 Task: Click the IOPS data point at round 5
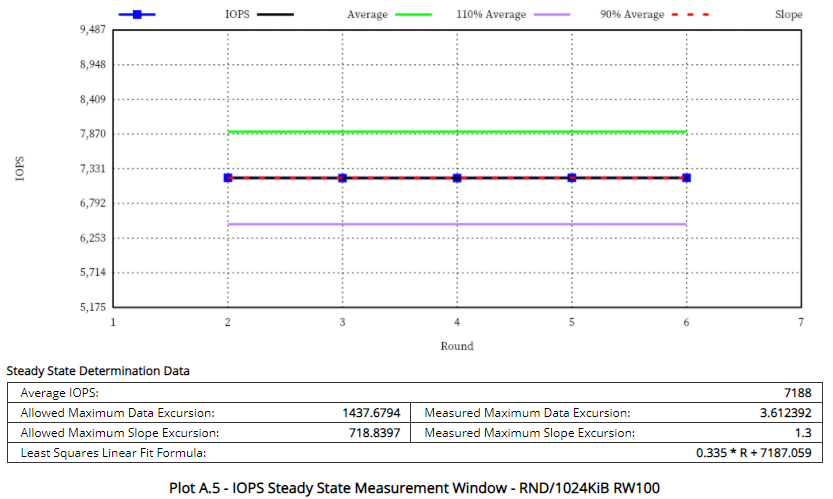[572, 177]
